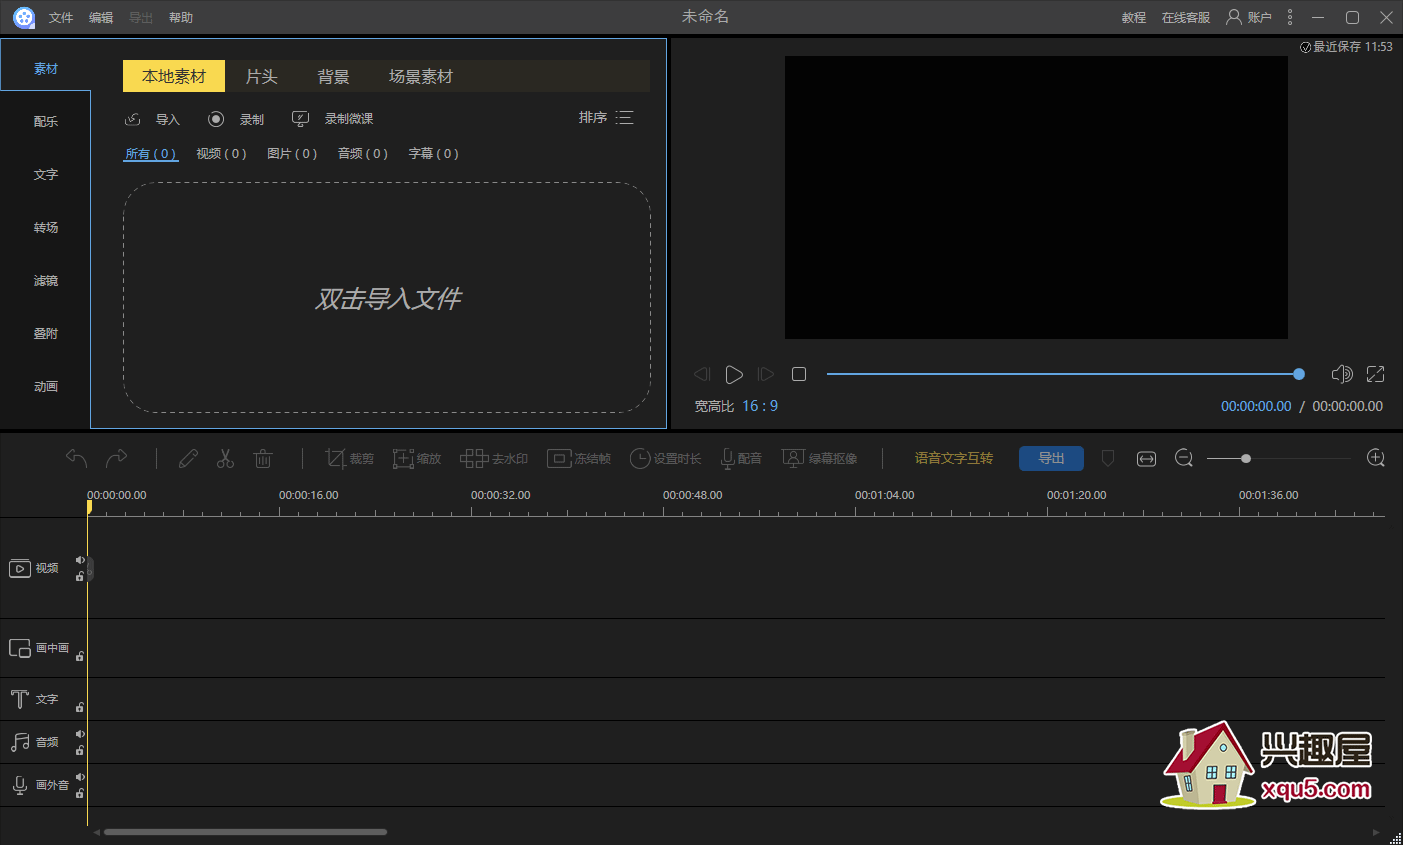
Task: Zoom in the timeline with plus magnifier
Action: click(x=1376, y=458)
